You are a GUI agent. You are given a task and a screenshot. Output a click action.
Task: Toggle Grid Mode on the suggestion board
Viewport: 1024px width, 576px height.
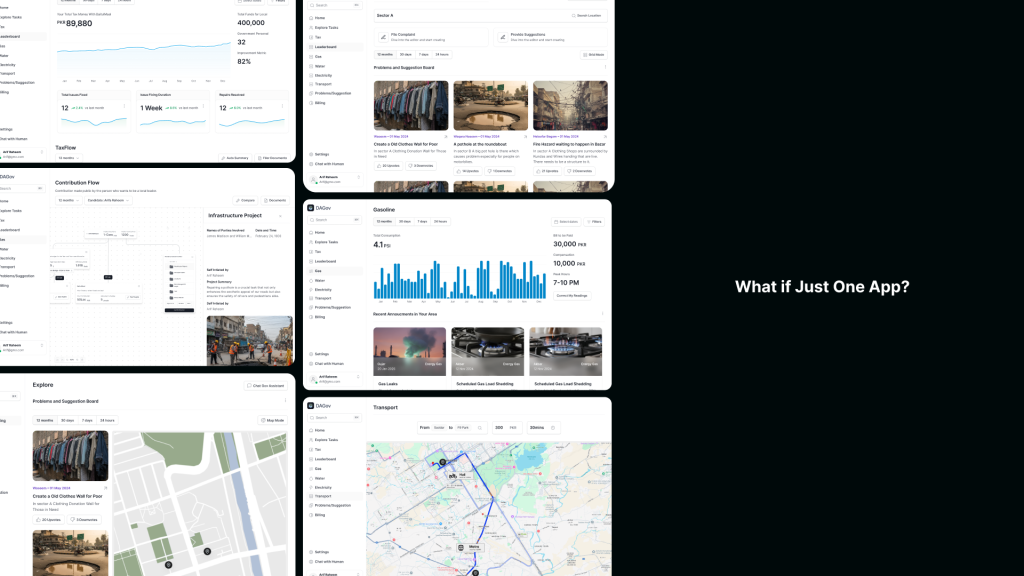pos(594,54)
